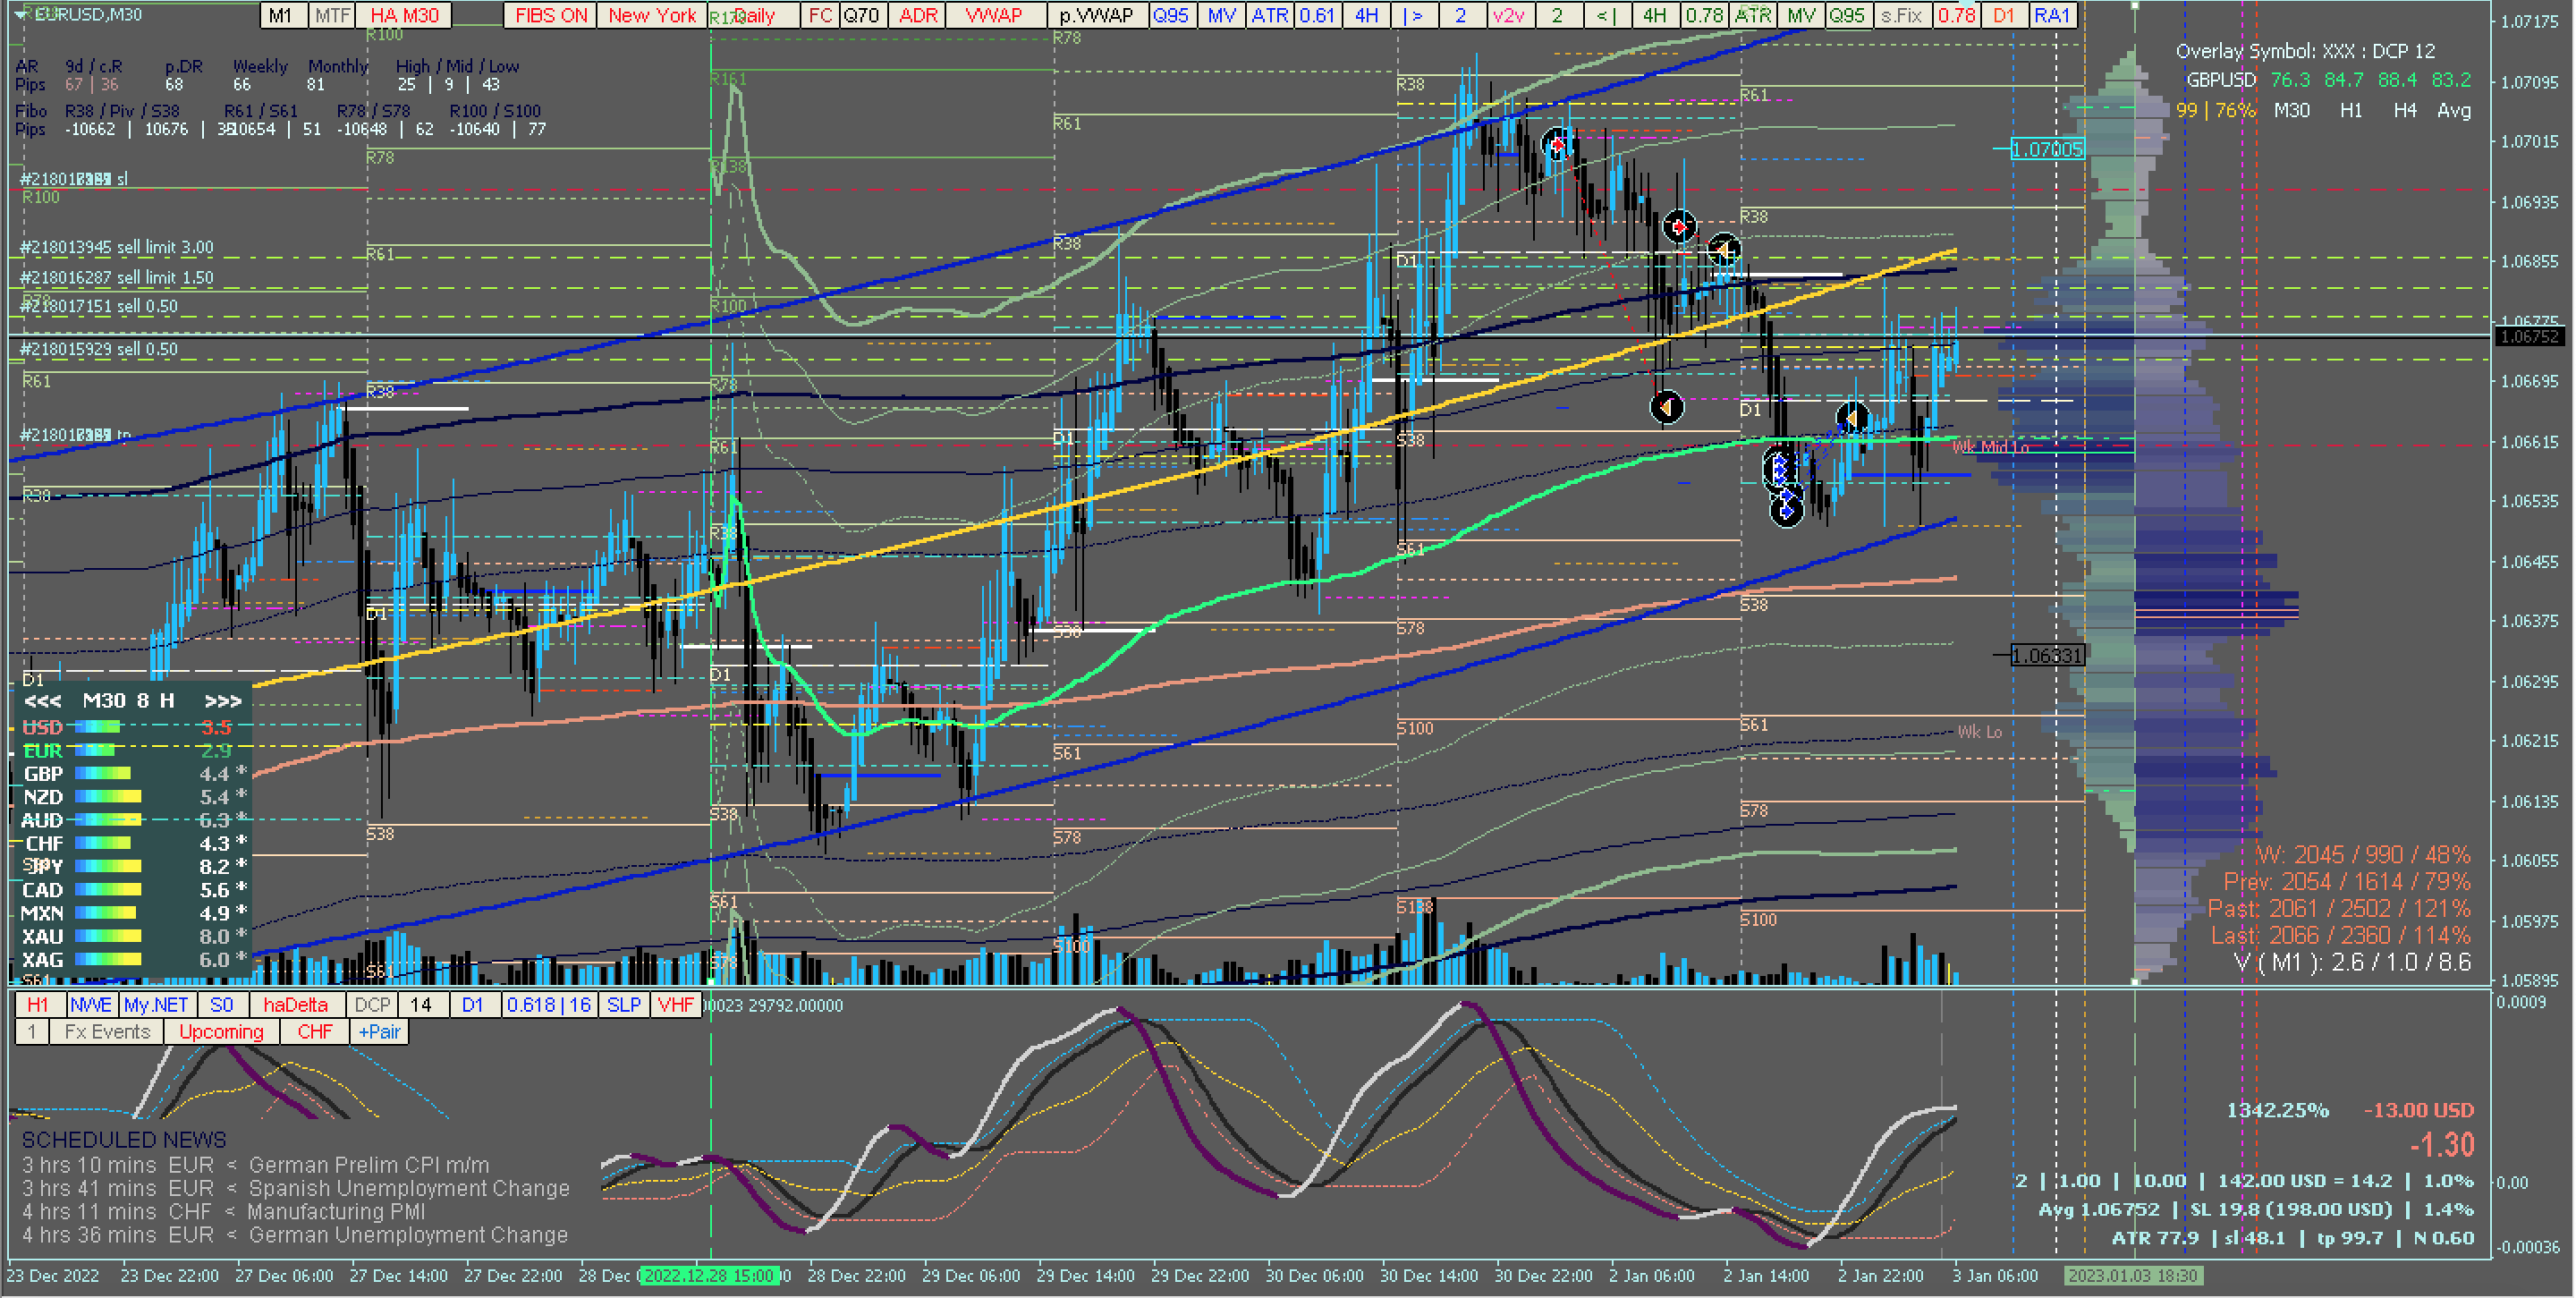The height and width of the screenshot is (1298, 2576).
Task: Change the CHF currency filter button
Action: [x=315, y=1032]
